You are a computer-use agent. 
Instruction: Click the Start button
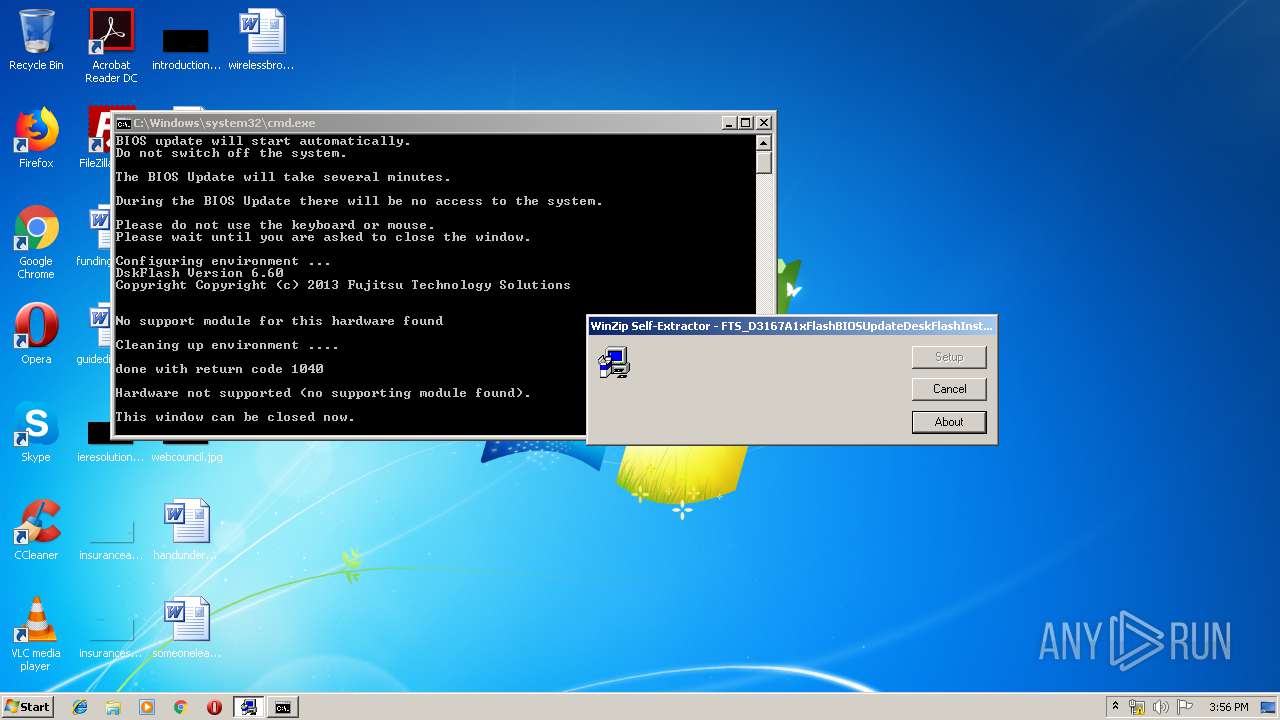click(x=28, y=707)
